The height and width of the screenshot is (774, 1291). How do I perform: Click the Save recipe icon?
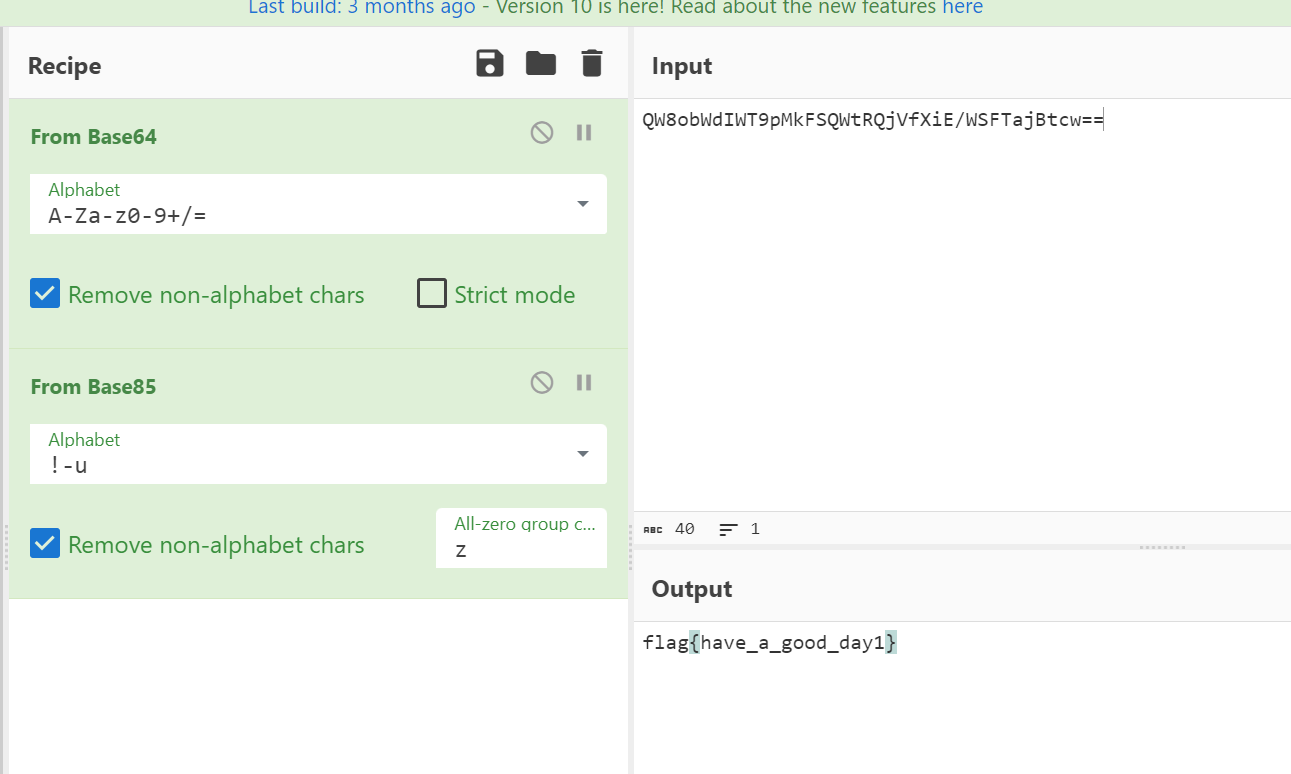pyautogui.click(x=490, y=64)
